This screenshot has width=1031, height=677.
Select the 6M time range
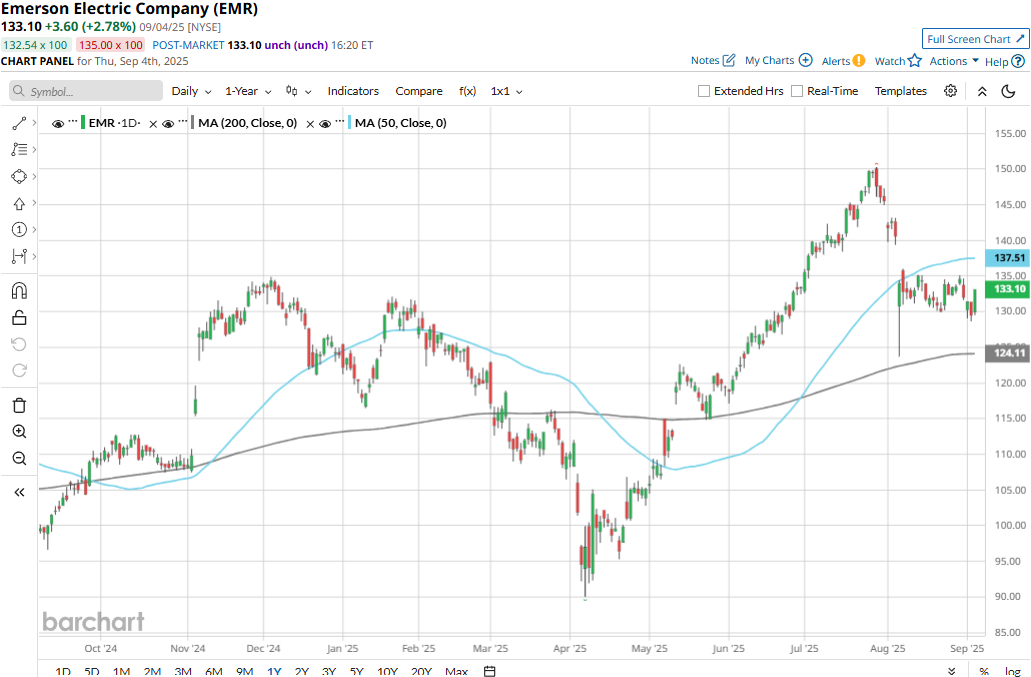point(214,671)
